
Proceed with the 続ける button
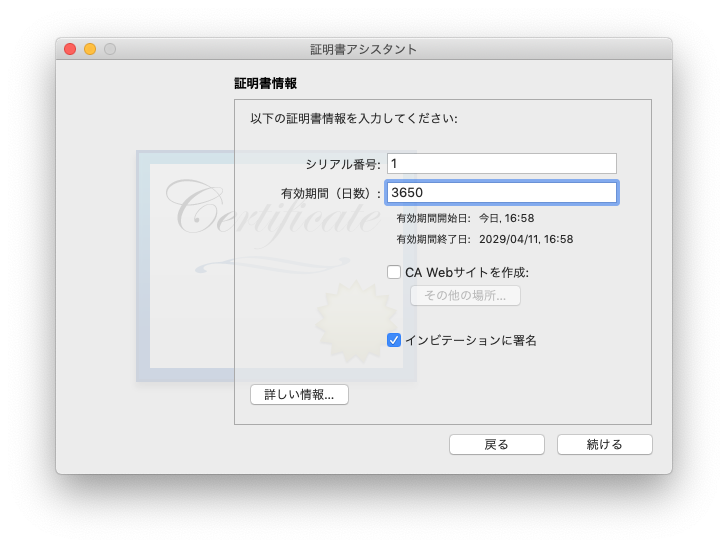click(x=604, y=444)
